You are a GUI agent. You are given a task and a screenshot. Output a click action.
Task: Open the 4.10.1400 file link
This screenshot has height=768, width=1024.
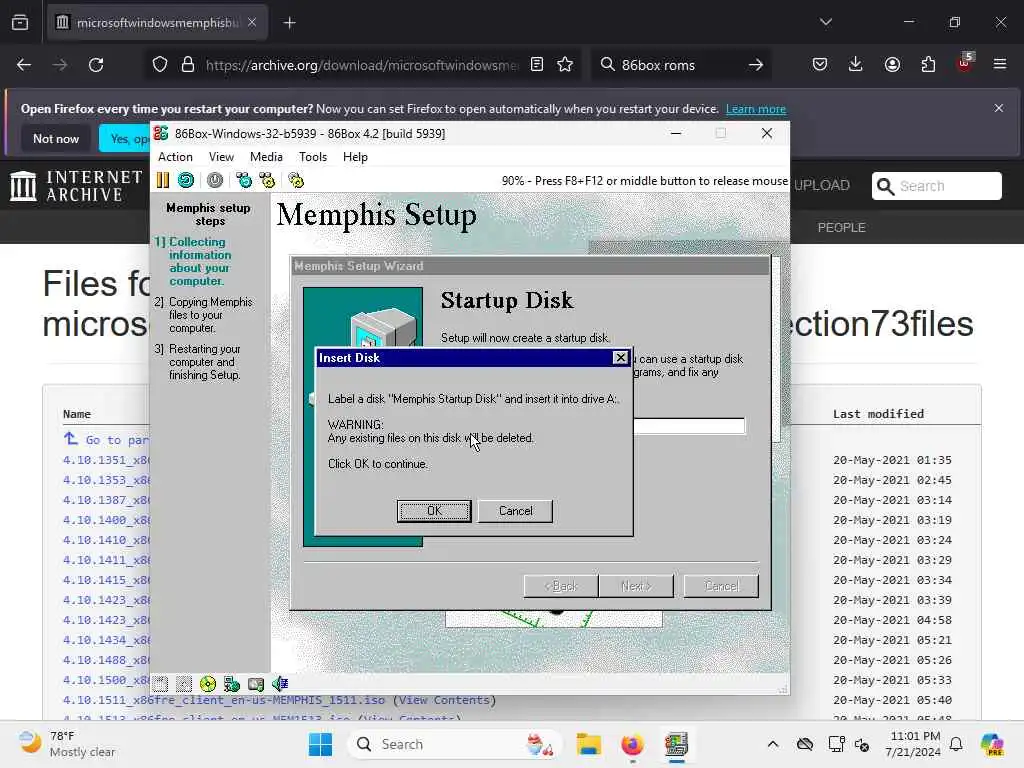[106, 520]
